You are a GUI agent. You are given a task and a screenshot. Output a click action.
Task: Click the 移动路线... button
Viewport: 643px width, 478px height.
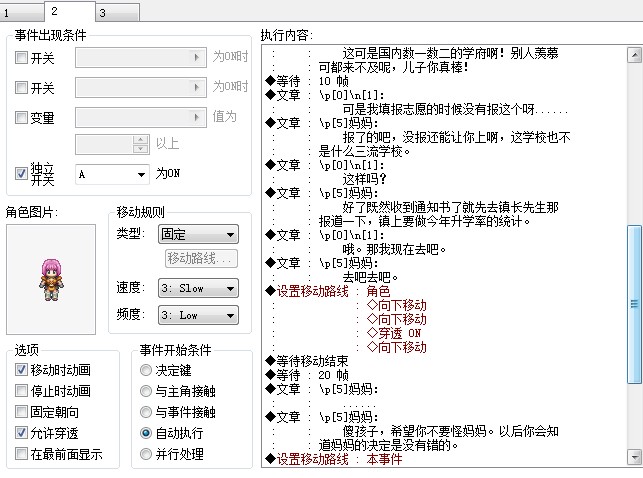(x=201, y=258)
